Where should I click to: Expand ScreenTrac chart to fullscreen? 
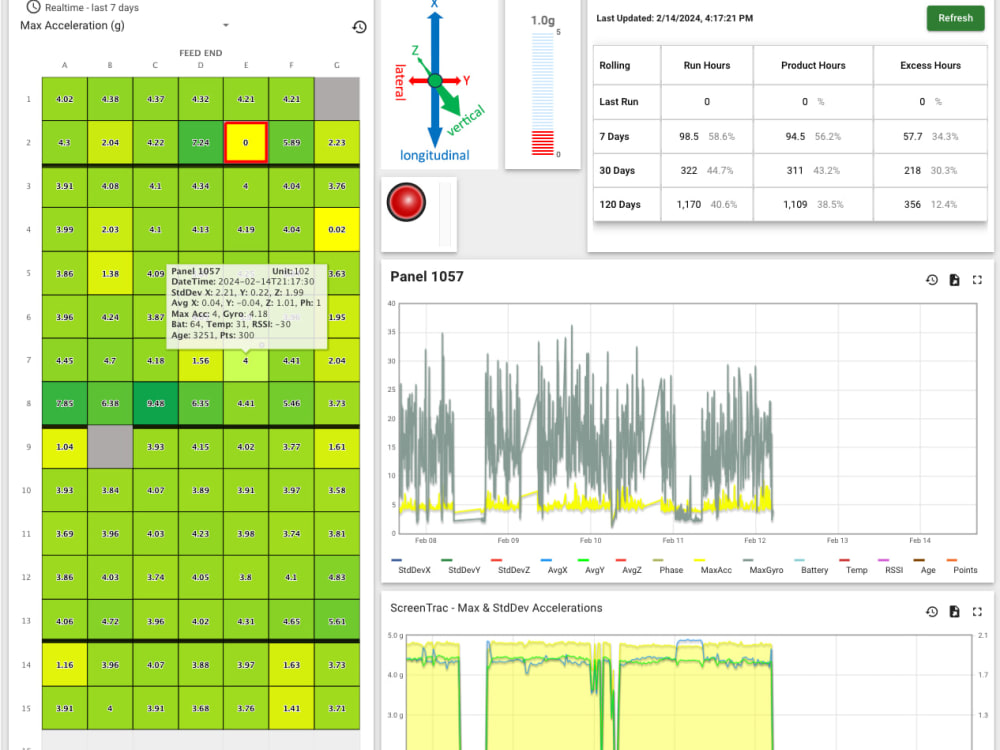pos(977,611)
